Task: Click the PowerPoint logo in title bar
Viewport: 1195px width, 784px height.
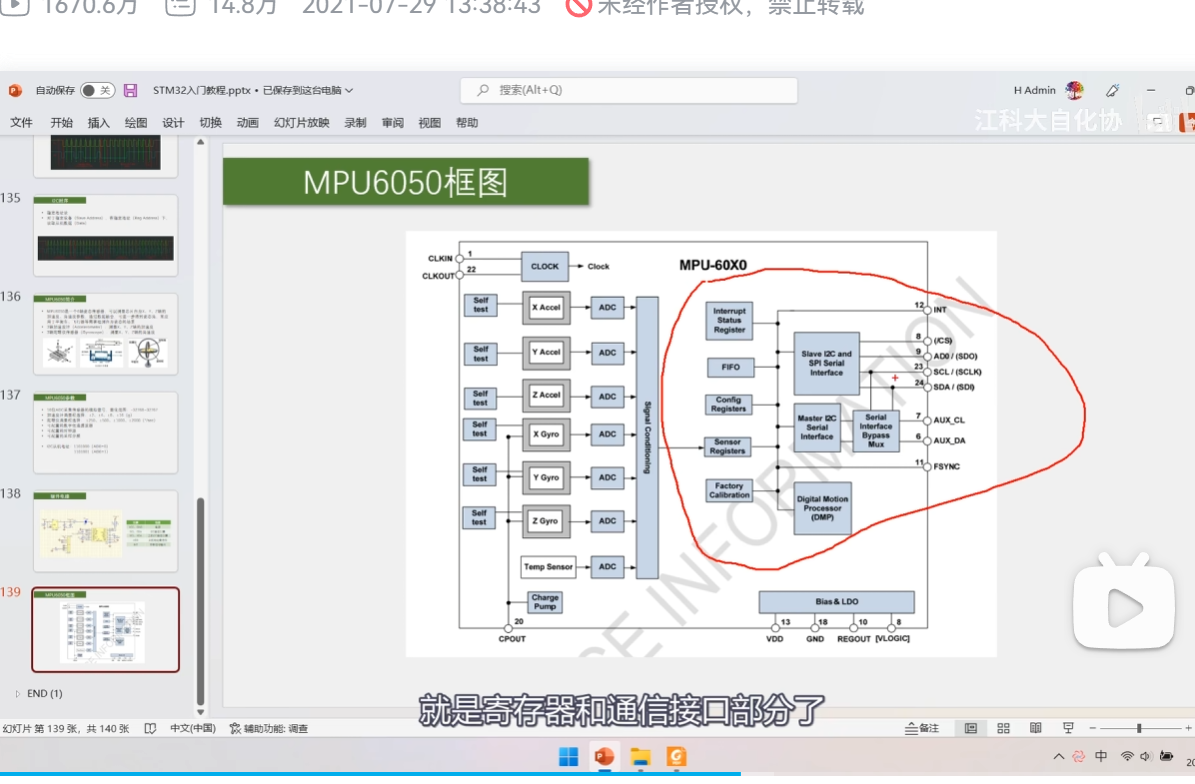Action: click(x=14, y=90)
